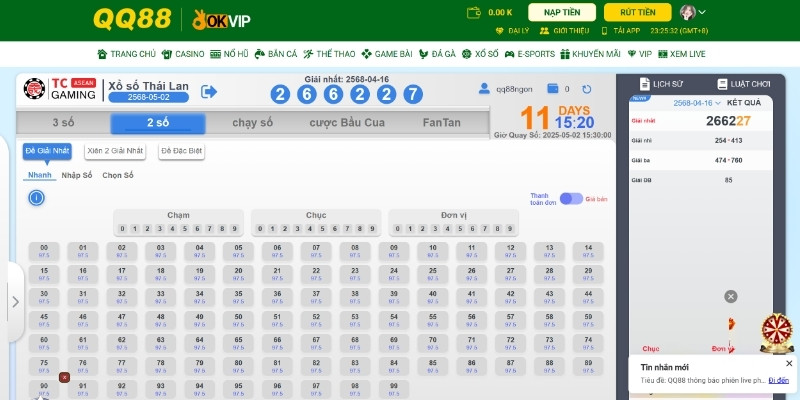The image size is (800, 400).
Task: Open the VIP menu item
Action: point(639,54)
